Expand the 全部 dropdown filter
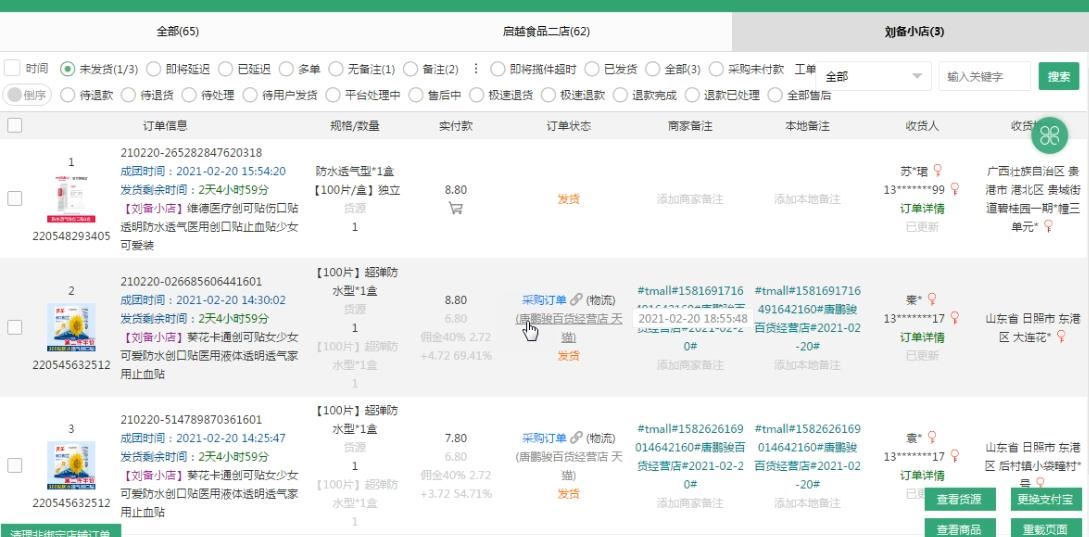The width and height of the screenshot is (1089, 537). tap(875, 77)
